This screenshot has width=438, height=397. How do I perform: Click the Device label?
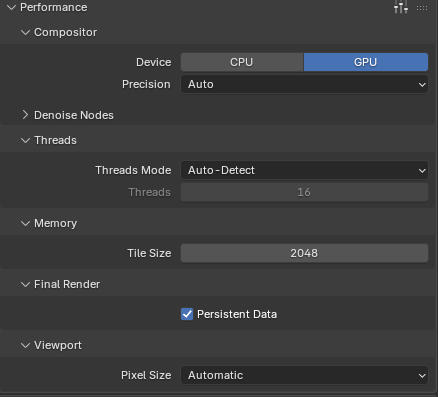pos(154,62)
